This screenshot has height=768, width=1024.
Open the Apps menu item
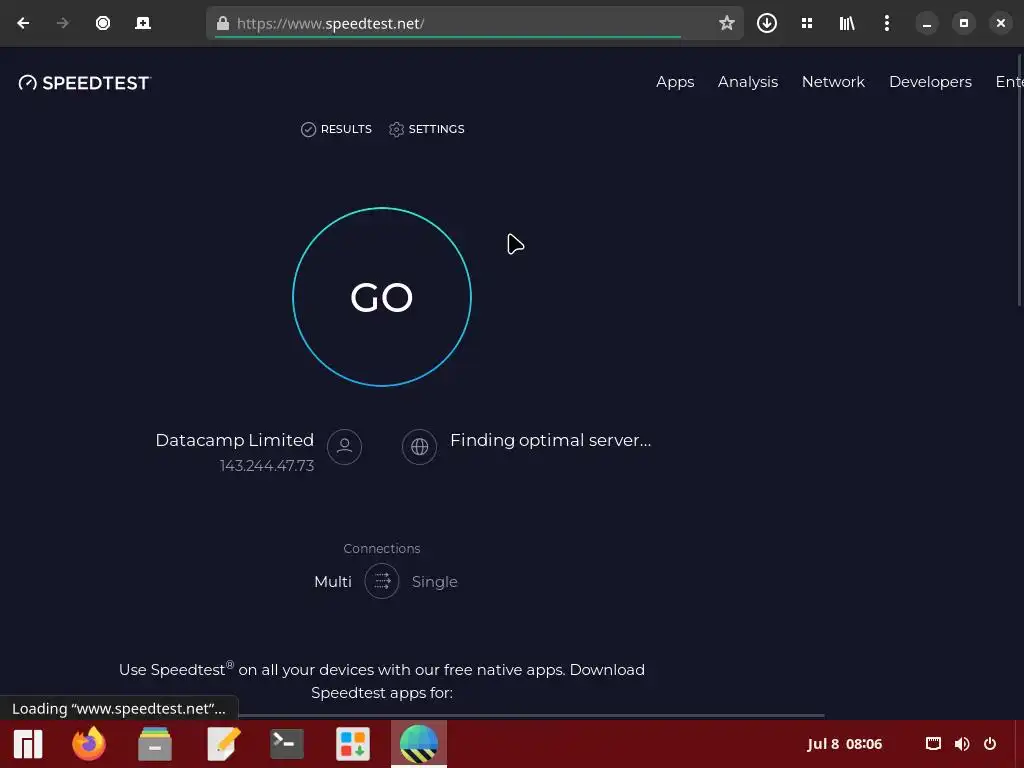[675, 82]
